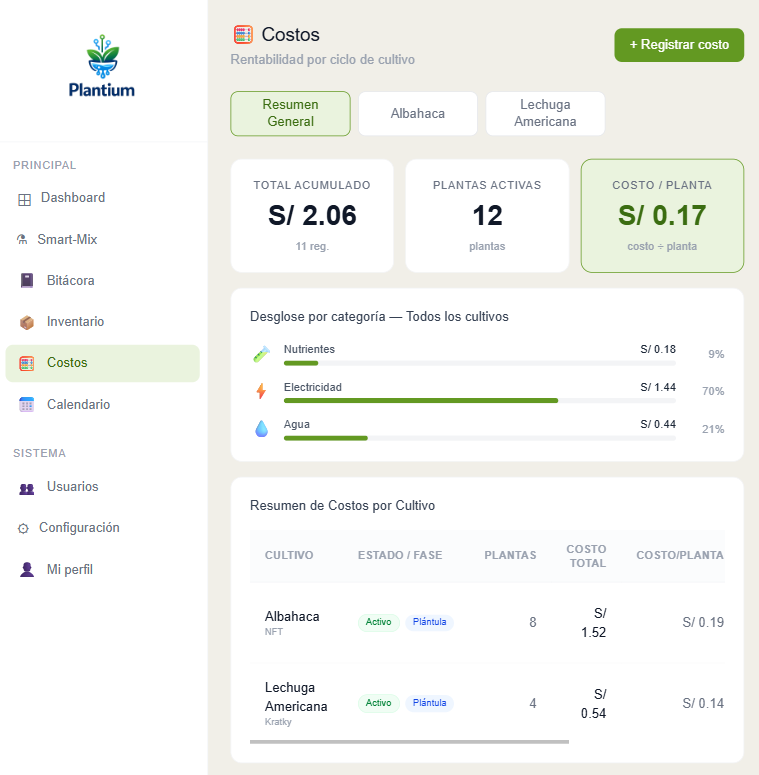The height and width of the screenshot is (775, 759).
Task: Open the Inventario page
Action: coord(102,322)
